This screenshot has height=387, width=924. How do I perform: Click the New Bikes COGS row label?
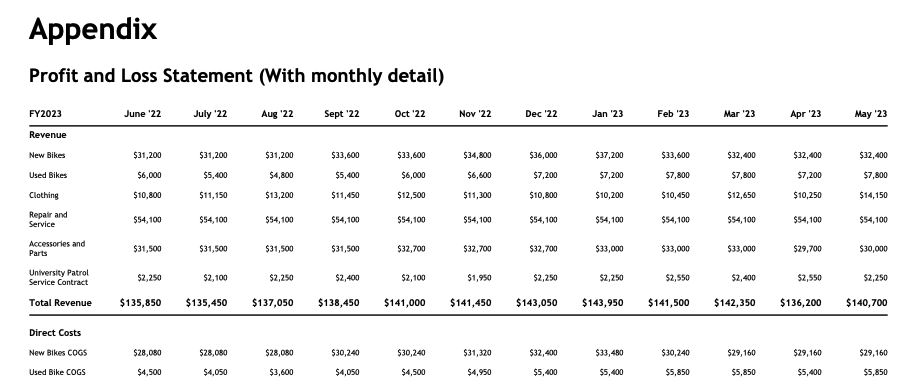pos(58,353)
